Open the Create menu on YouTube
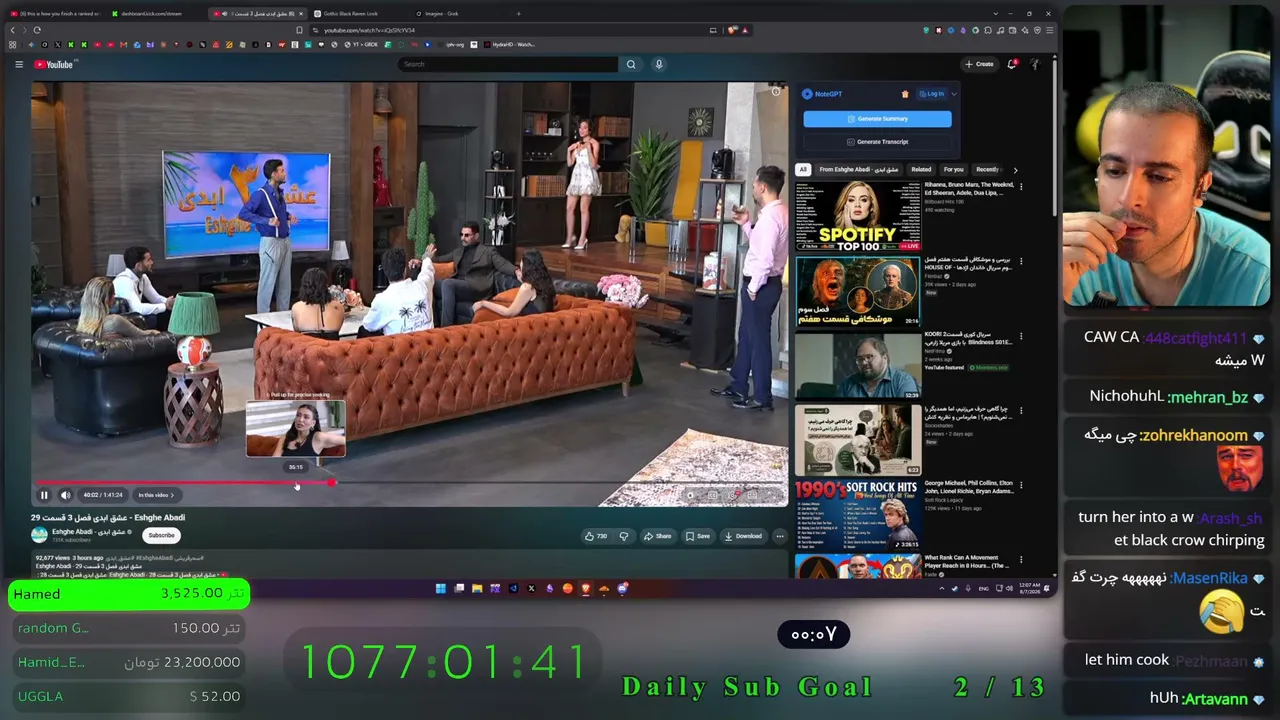This screenshot has width=1280, height=720. tap(979, 64)
